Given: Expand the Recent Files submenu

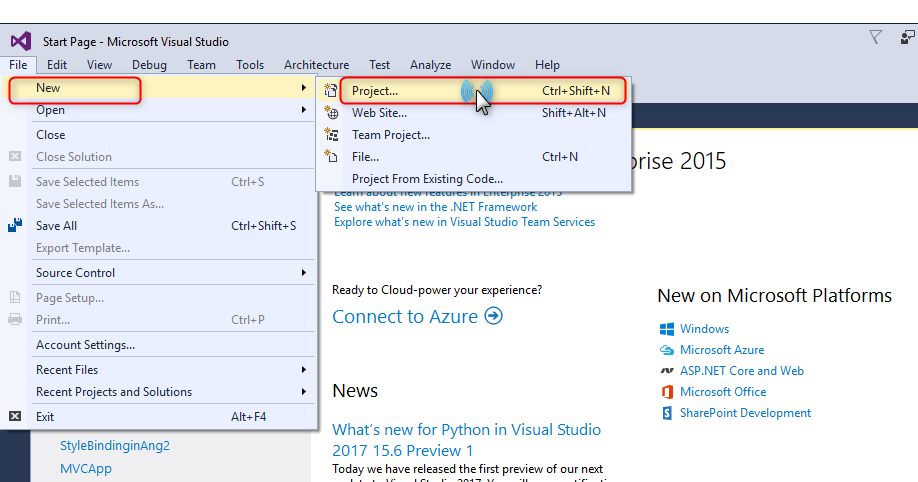Looking at the screenshot, I should click(x=160, y=370).
